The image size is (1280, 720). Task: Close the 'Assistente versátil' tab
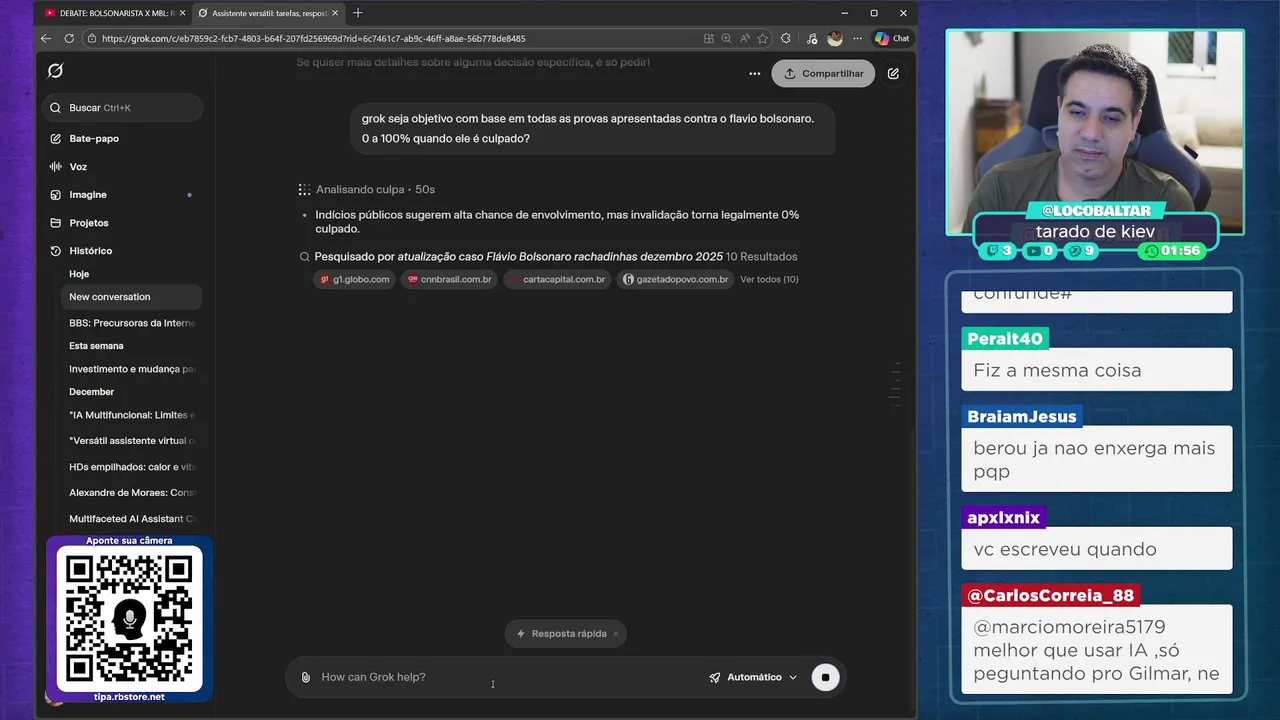(x=335, y=13)
